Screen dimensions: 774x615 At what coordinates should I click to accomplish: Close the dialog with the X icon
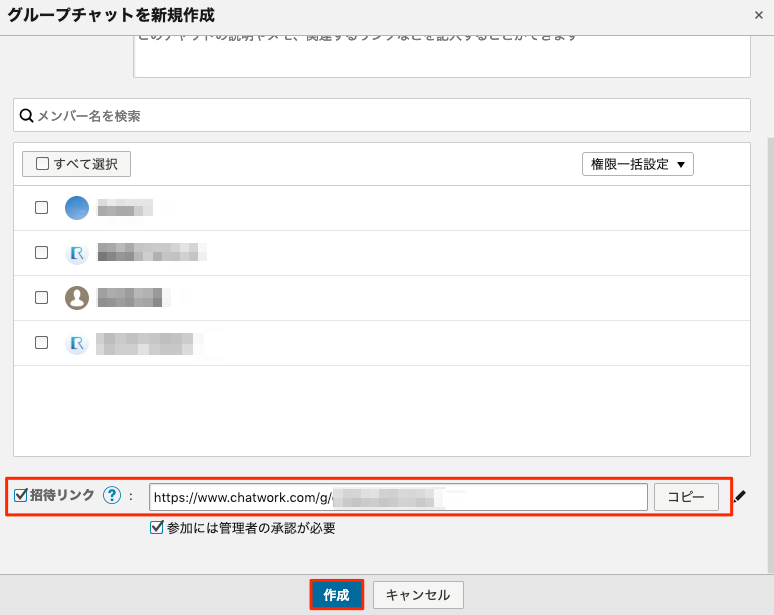click(759, 15)
